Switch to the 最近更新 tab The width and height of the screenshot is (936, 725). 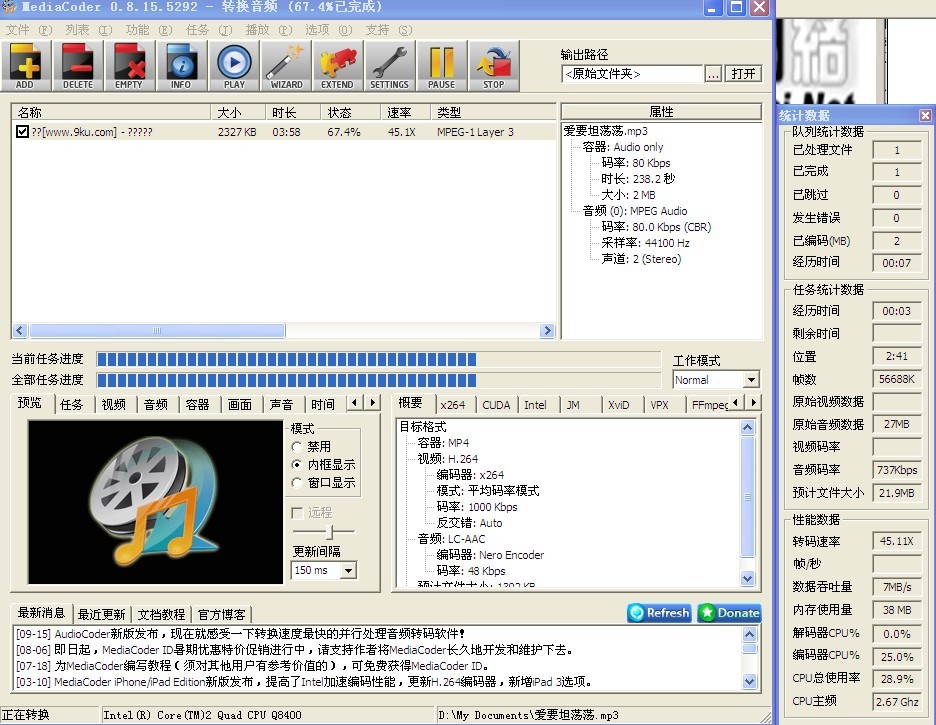click(101, 614)
